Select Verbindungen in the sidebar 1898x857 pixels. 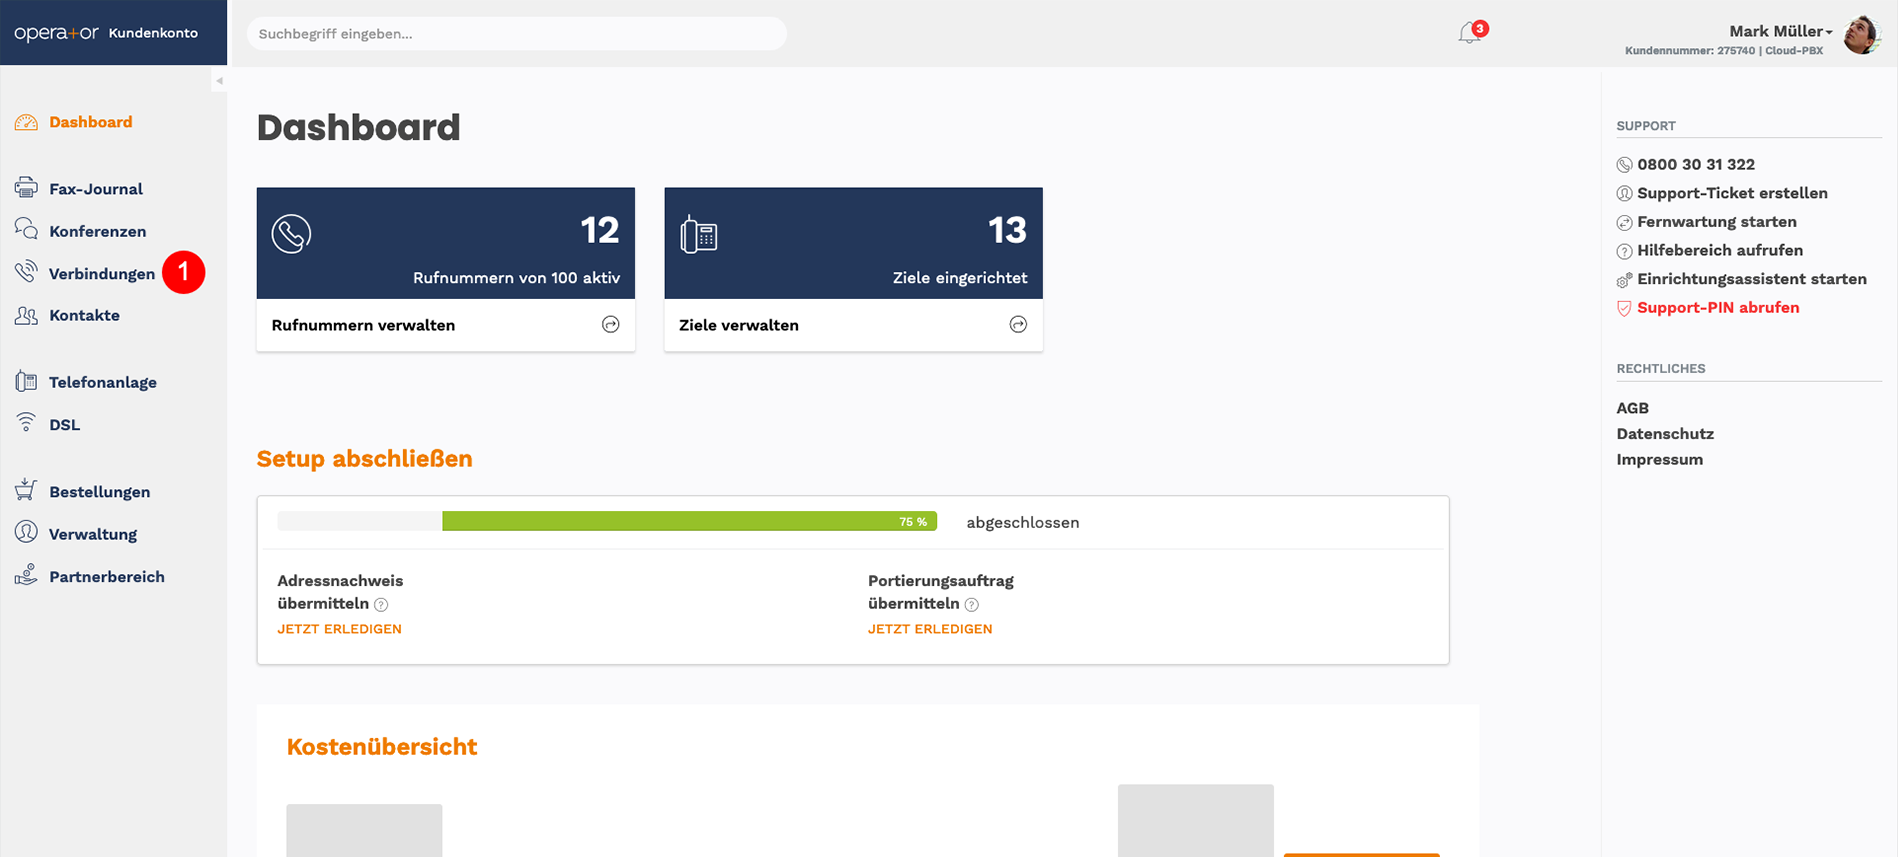(x=102, y=274)
